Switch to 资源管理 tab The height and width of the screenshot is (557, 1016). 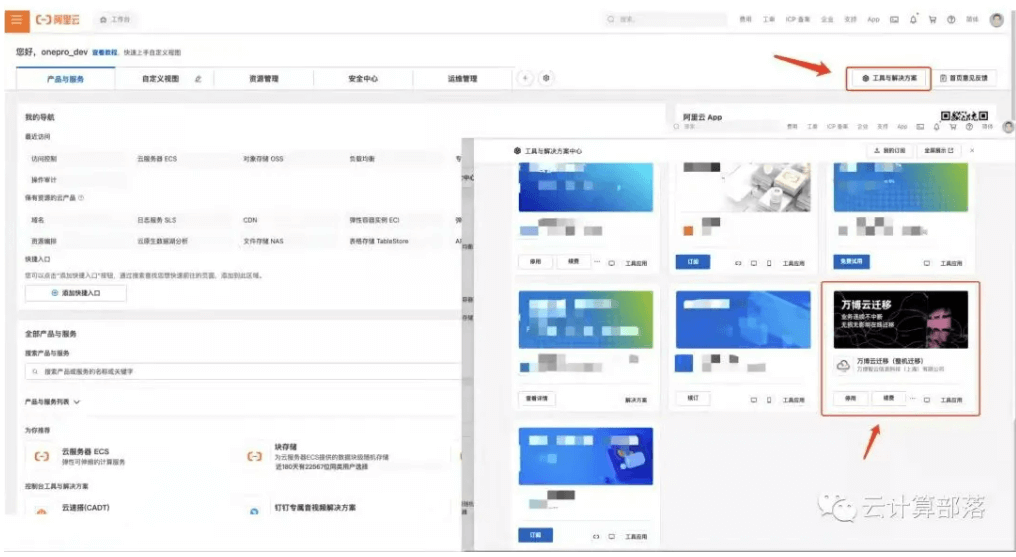pos(264,79)
